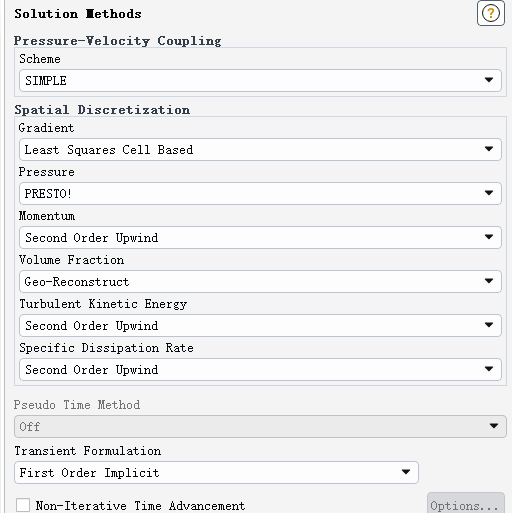Click the Options... button
512x513 pixels.
(466, 504)
